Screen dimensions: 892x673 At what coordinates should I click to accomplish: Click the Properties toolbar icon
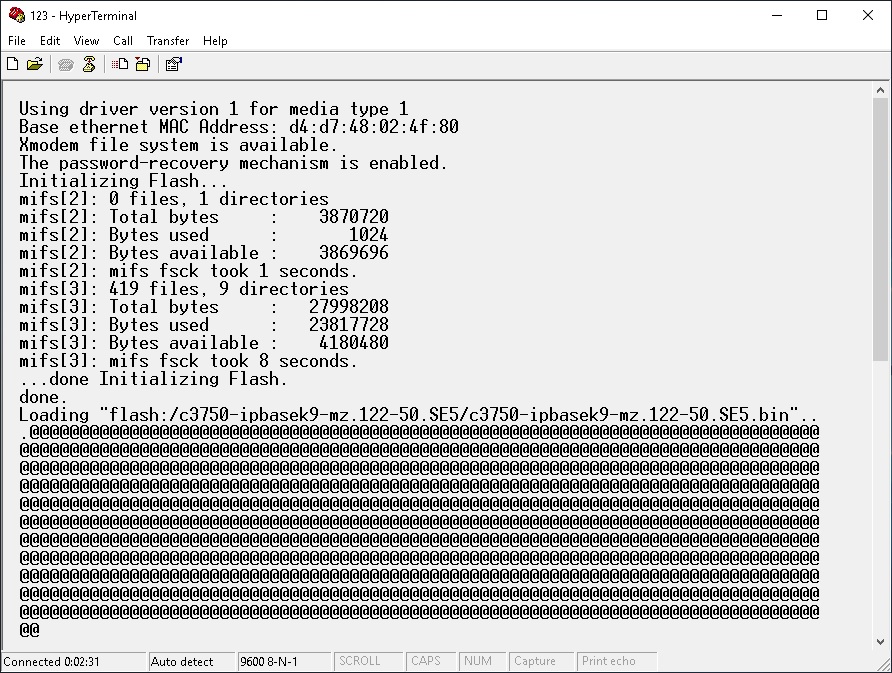[x=174, y=64]
